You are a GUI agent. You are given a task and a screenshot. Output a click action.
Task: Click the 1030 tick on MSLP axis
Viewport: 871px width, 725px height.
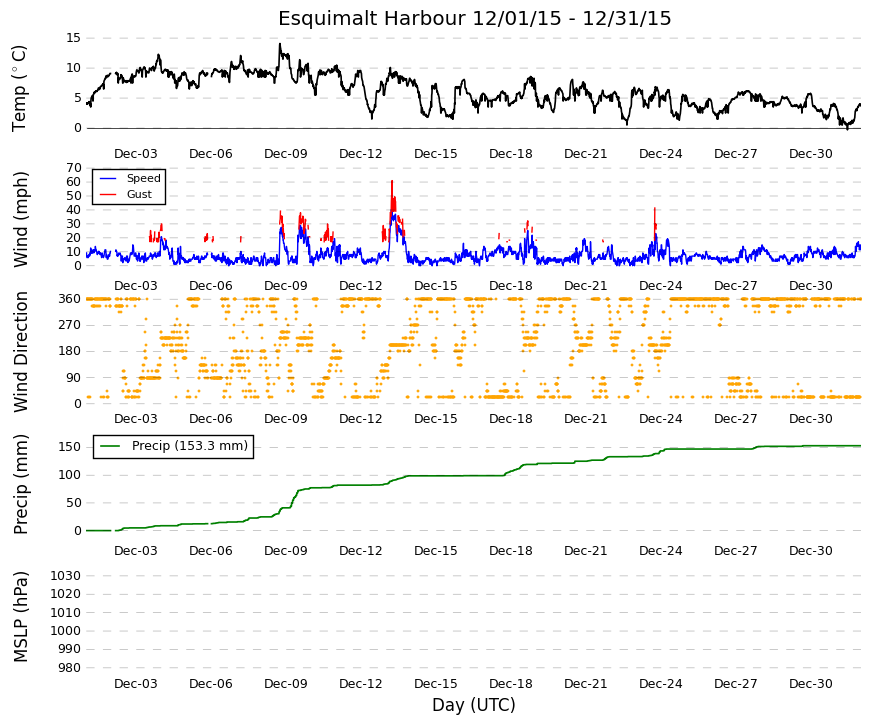(x=66, y=576)
